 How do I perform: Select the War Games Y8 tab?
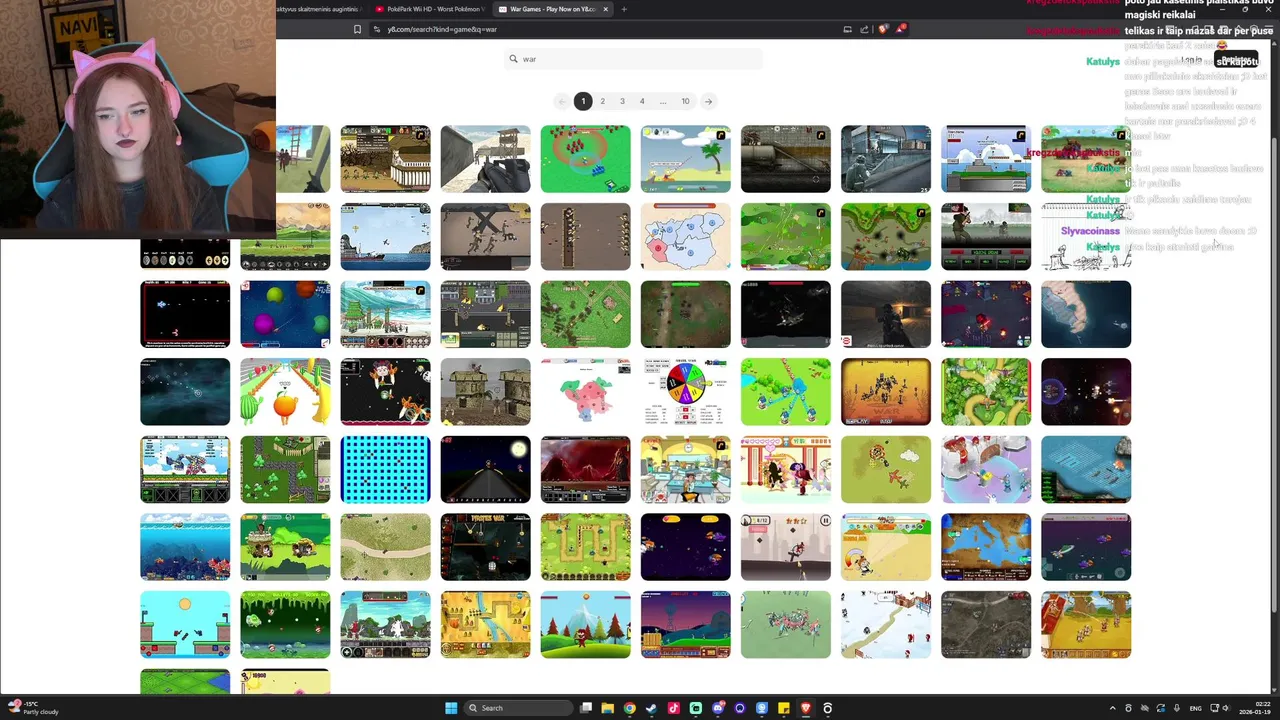pos(553,9)
